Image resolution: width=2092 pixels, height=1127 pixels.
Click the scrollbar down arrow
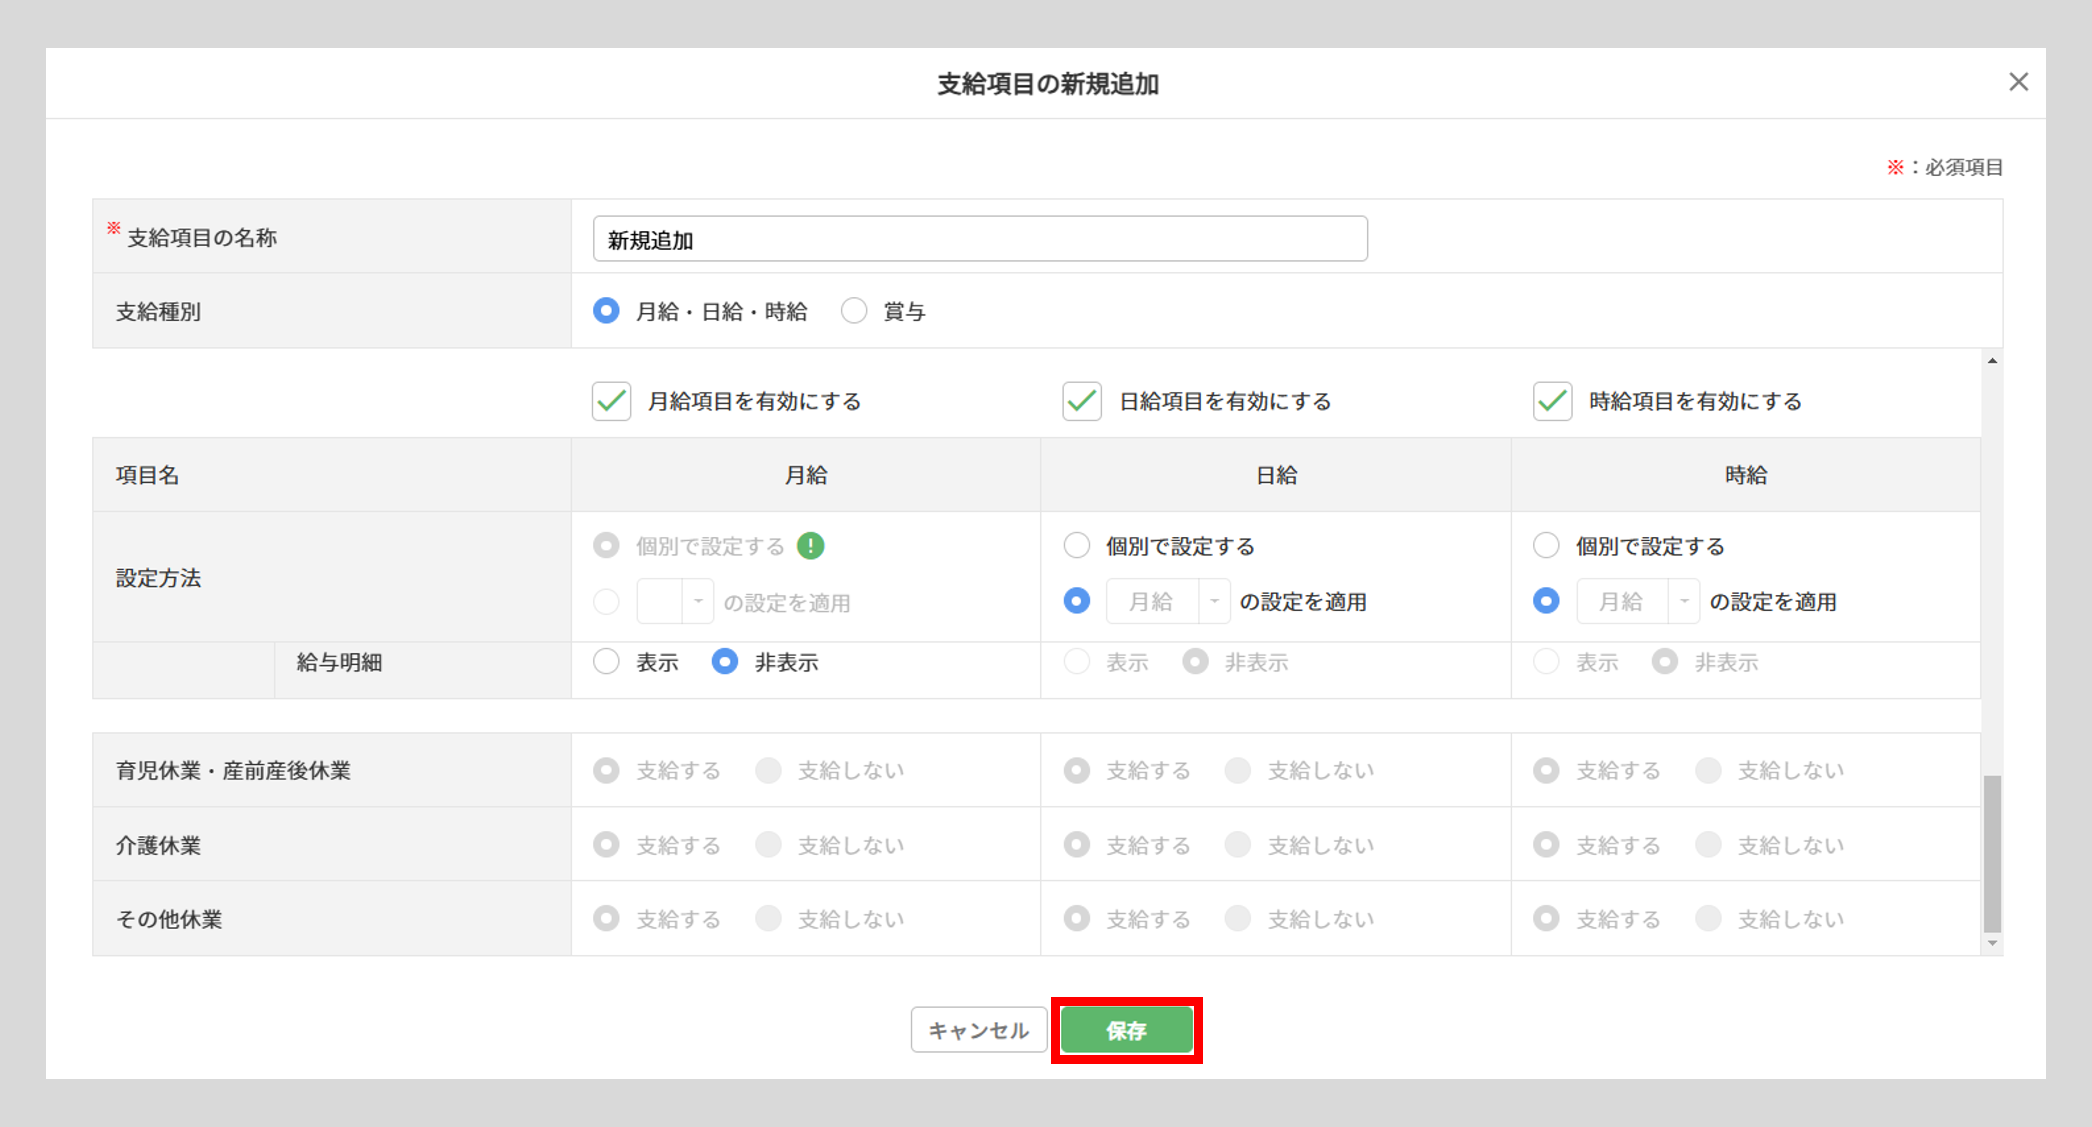click(1992, 943)
